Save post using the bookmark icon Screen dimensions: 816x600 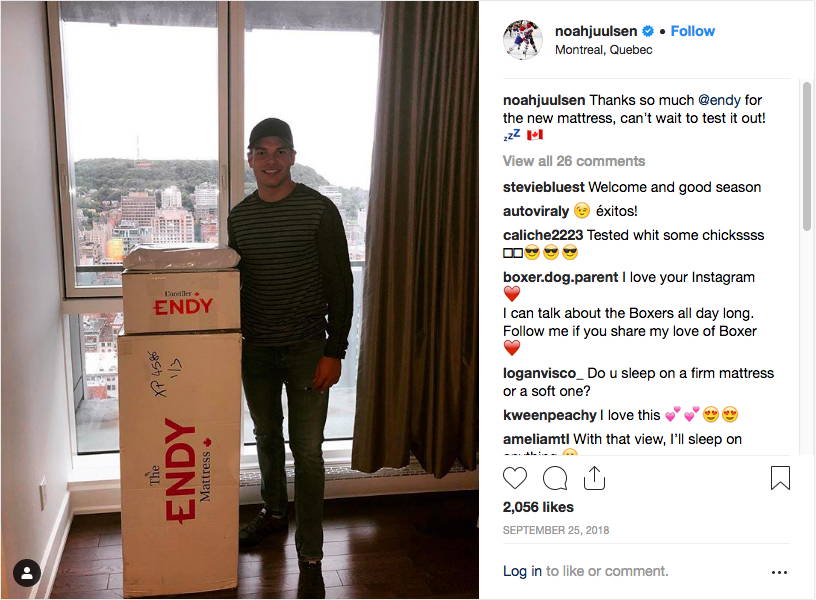click(x=780, y=478)
